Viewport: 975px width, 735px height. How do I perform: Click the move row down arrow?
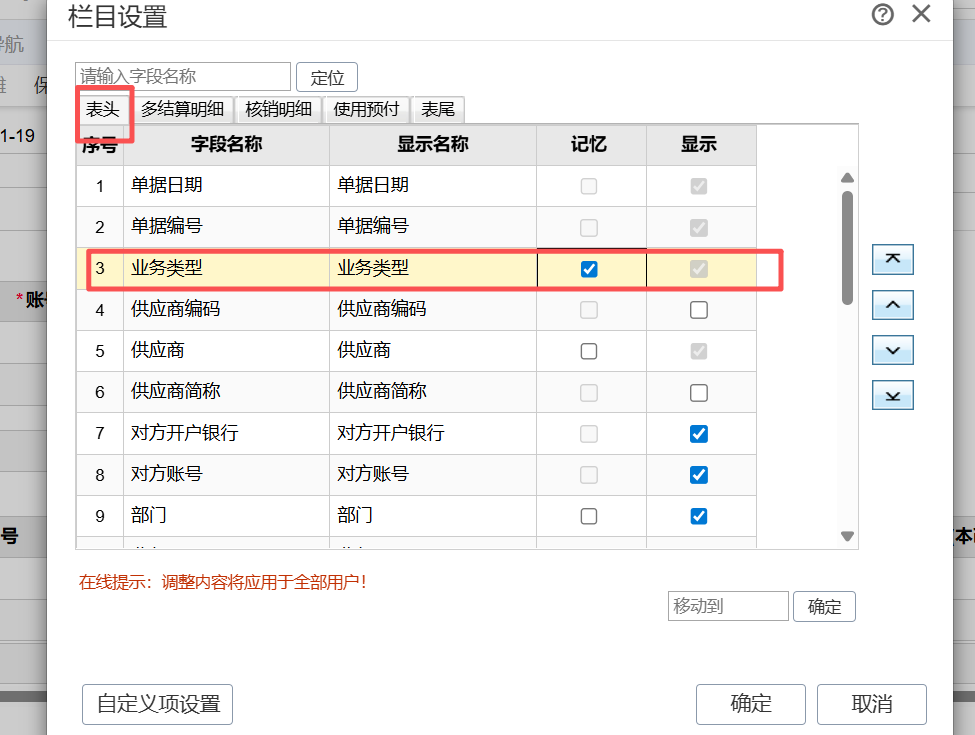point(893,350)
